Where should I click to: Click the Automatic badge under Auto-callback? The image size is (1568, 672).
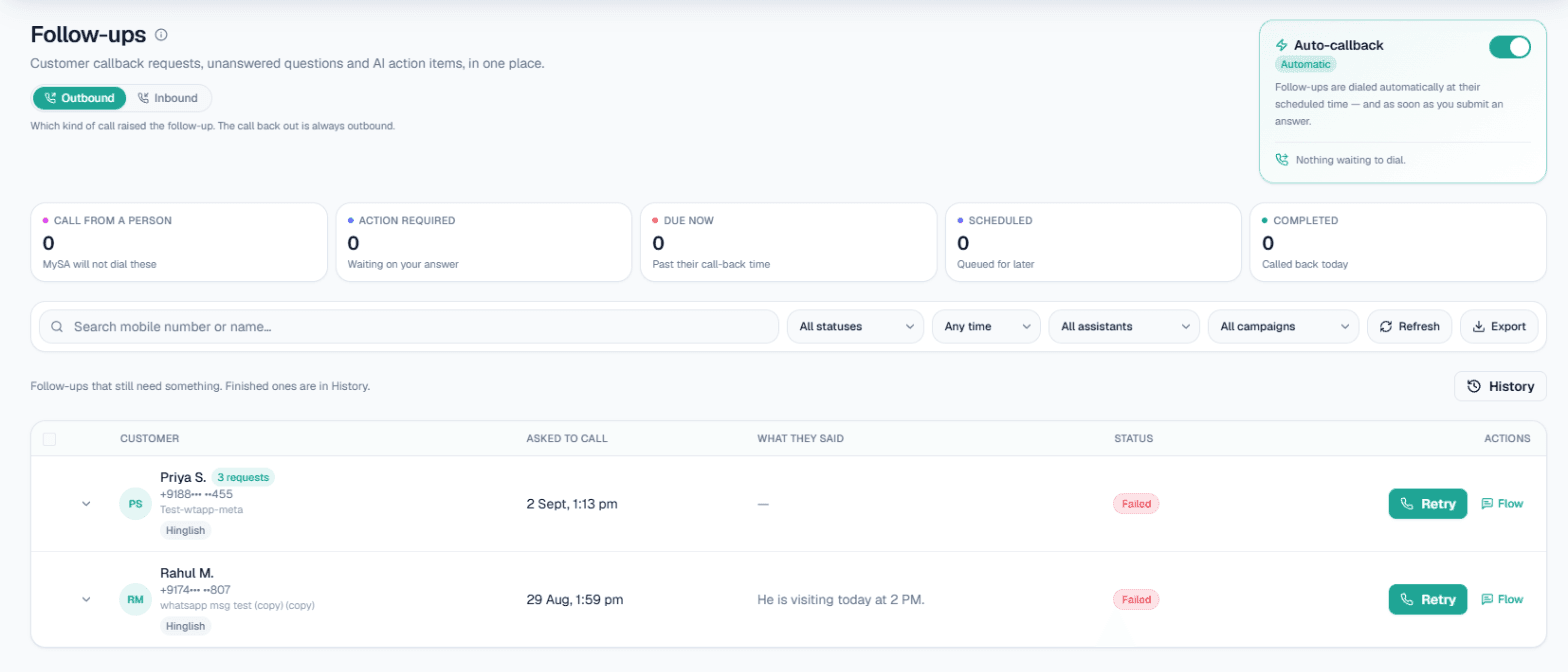pyautogui.click(x=1306, y=64)
